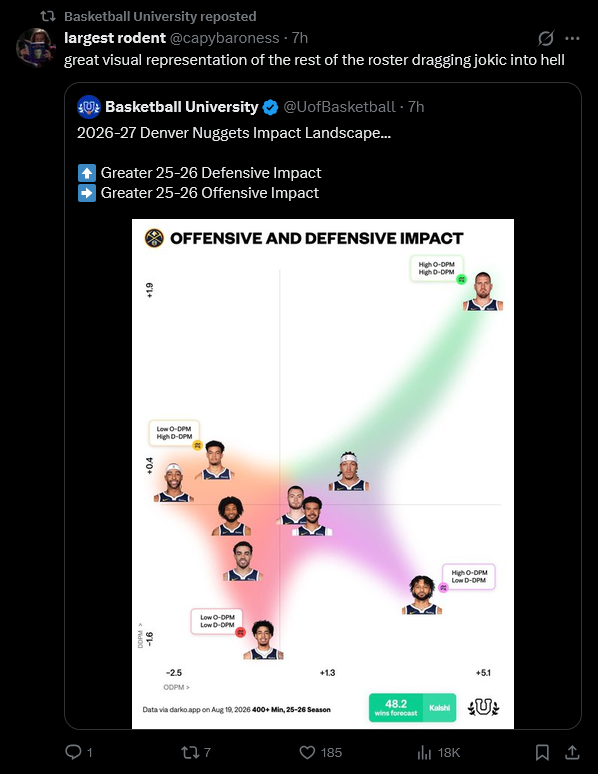
Task: Click the largest rodent display name
Action: [x=115, y=38]
